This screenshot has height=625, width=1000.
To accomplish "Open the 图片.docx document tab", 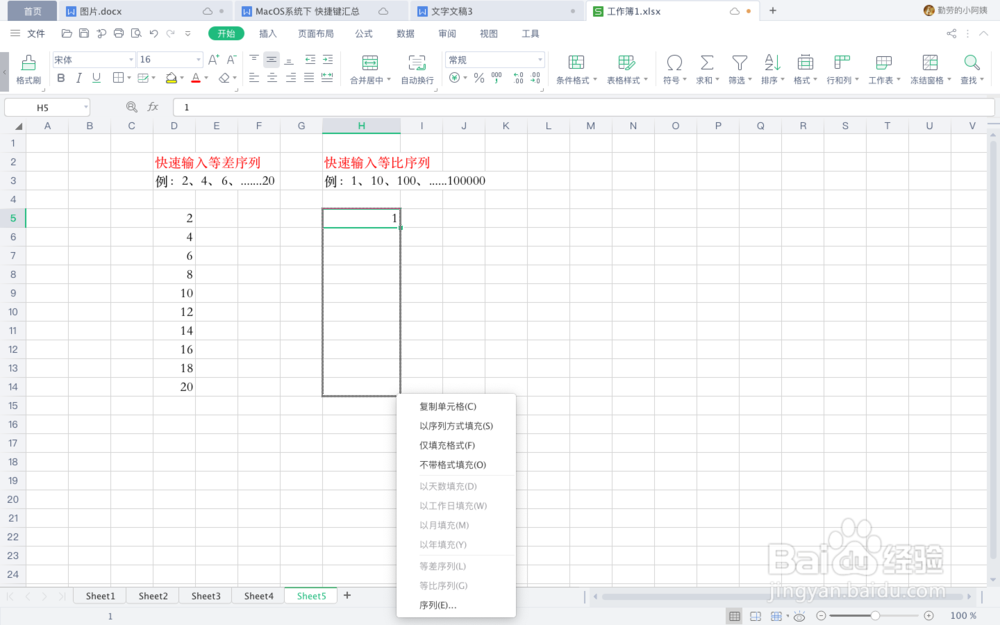I will [x=144, y=11].
